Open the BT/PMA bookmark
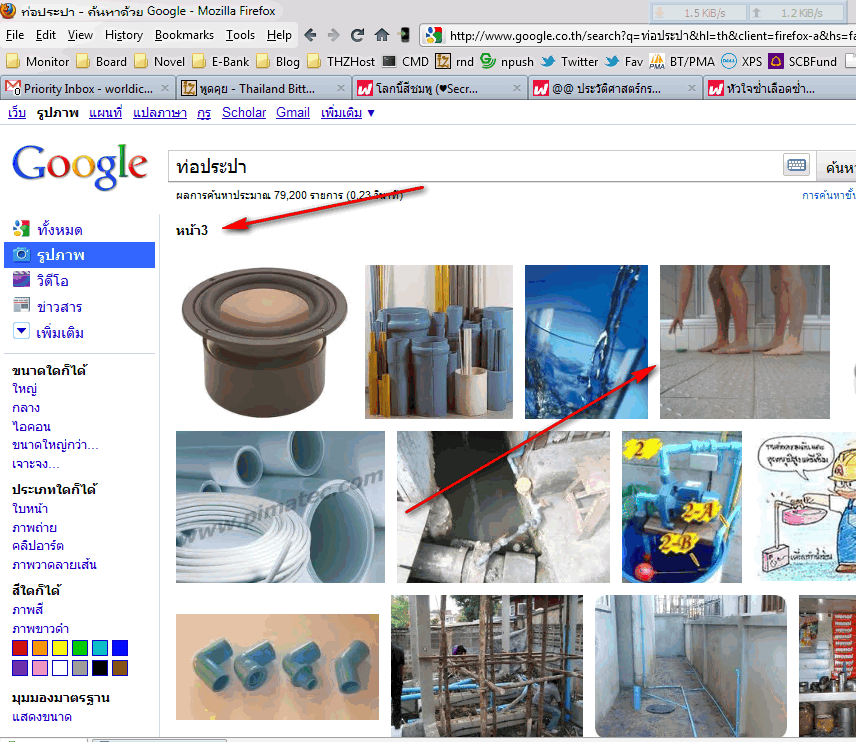The width and height of the screenshot is (856, 742). (x=682, y=62)
